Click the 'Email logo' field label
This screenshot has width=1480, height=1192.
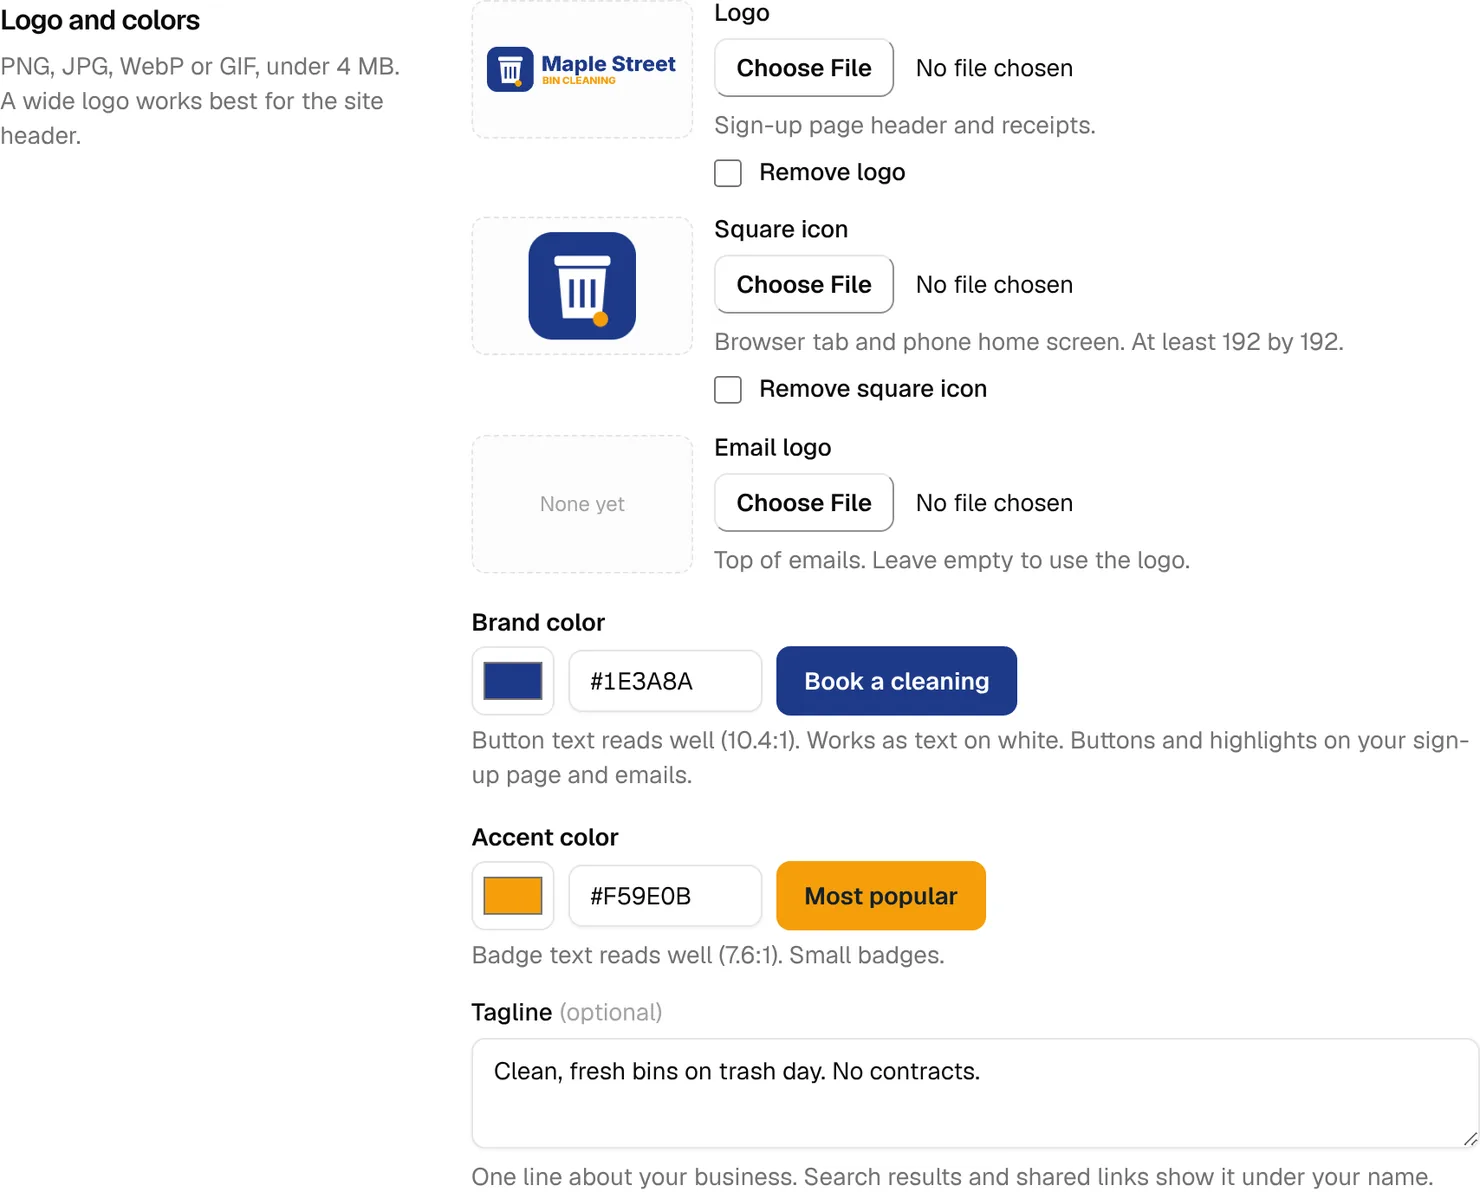click(x=773, y=447)
